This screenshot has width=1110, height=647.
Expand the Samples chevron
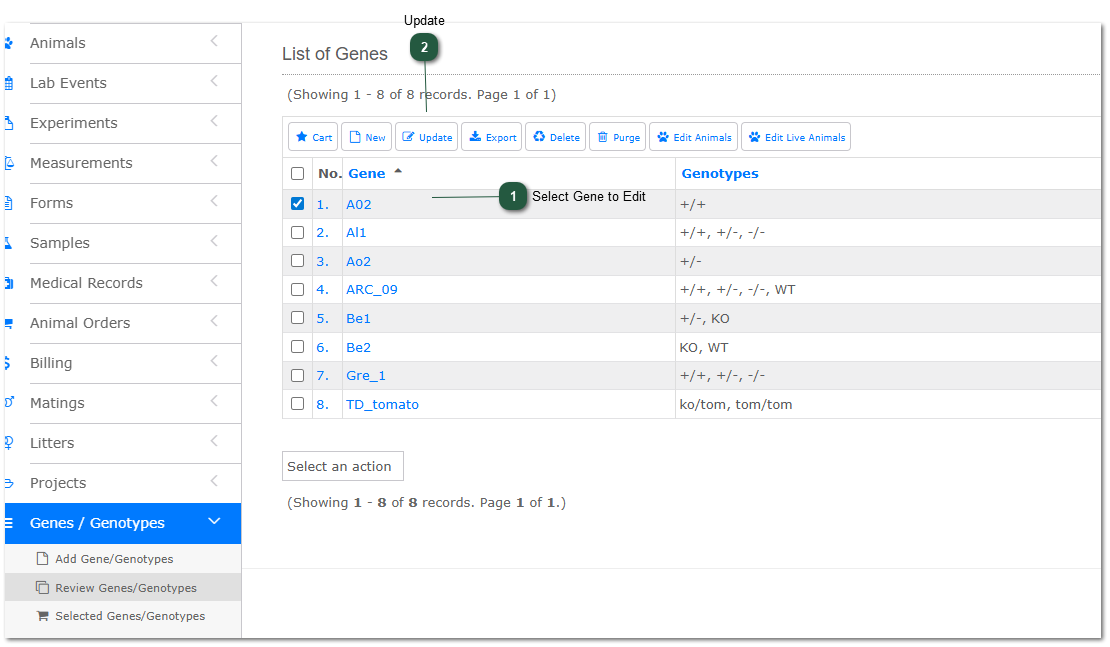(x=214, y=241)
